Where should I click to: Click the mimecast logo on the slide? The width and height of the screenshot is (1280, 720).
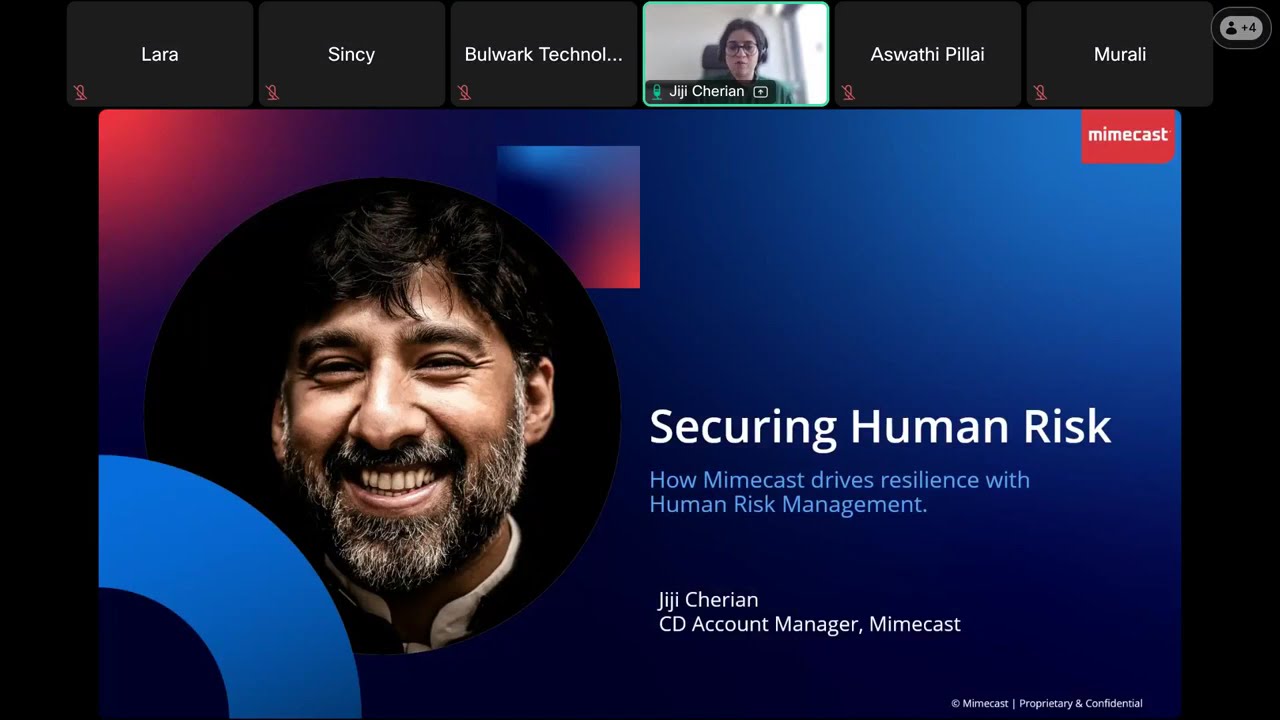point(1128,135)
